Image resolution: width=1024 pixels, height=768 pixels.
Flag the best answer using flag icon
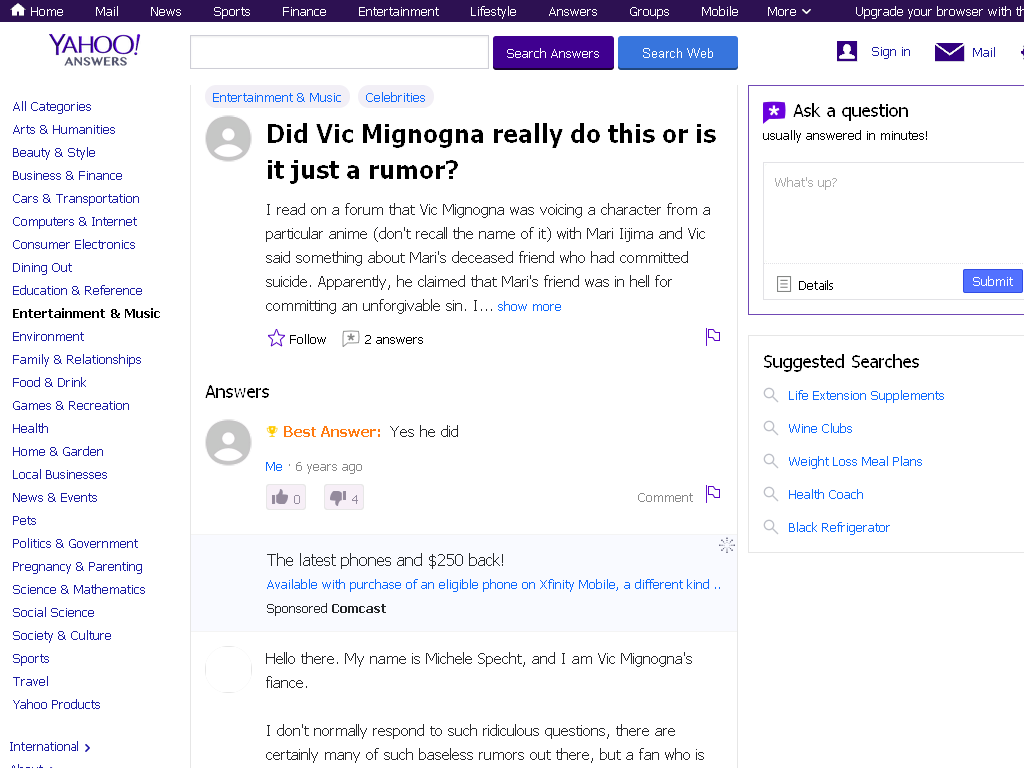click(712, 494)
